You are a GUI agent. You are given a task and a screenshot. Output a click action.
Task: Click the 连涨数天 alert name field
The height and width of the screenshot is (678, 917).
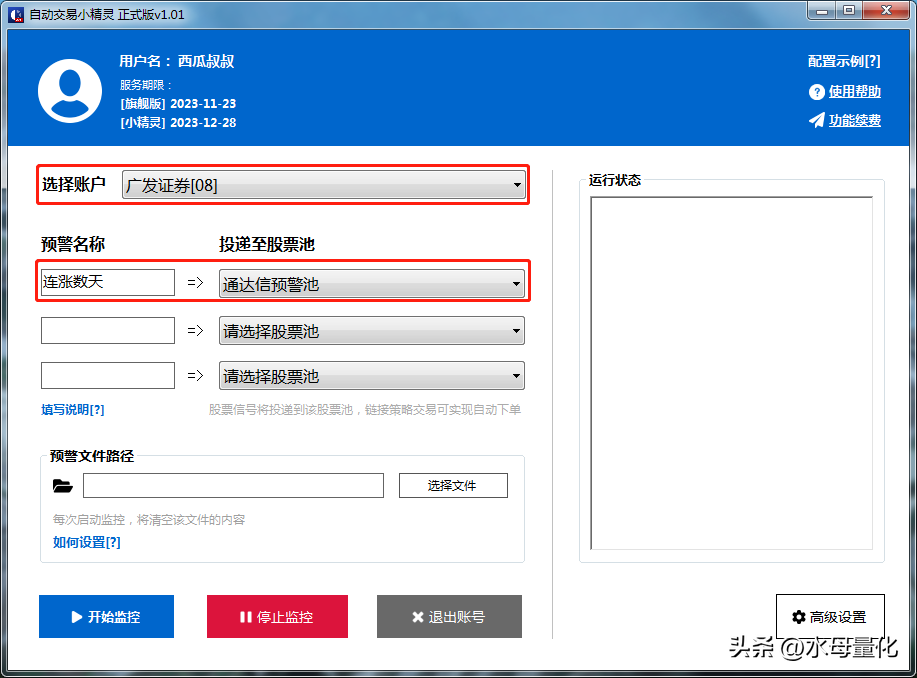[107, 282]
